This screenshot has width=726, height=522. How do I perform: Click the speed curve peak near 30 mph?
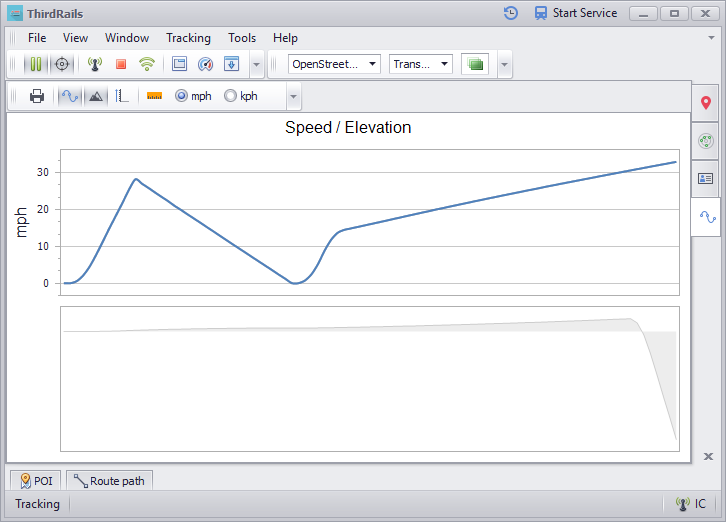click(x=136, y=179)
